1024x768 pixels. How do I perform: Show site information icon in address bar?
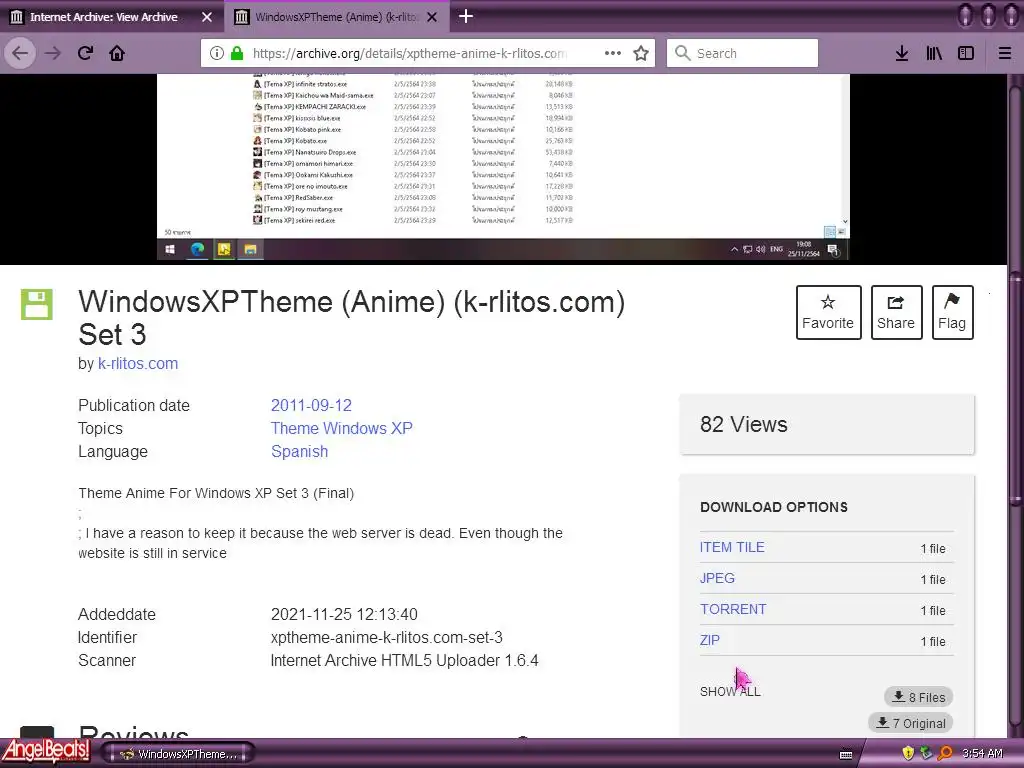216,53
